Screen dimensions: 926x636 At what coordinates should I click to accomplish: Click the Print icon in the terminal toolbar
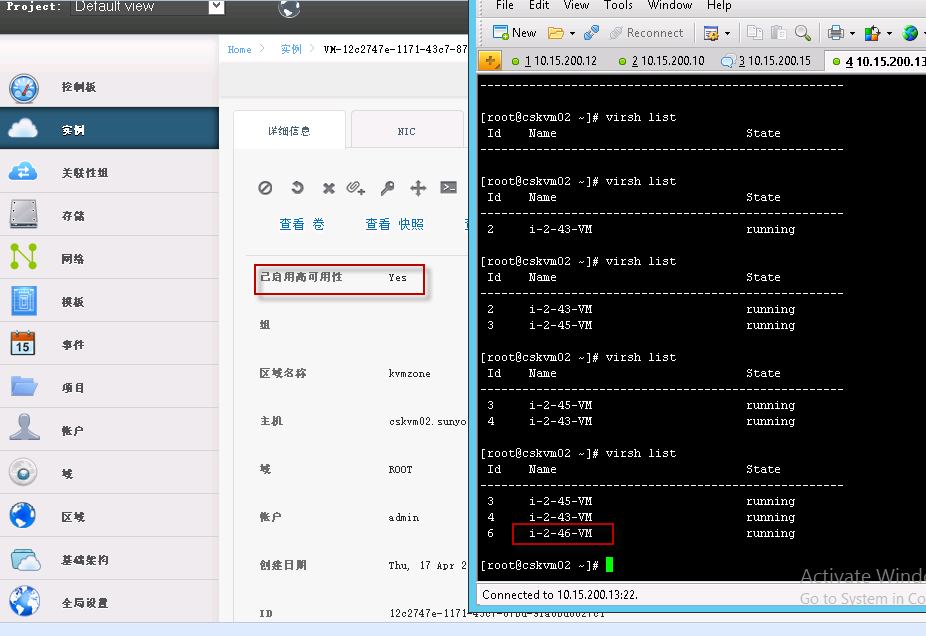tap(836, 33)
